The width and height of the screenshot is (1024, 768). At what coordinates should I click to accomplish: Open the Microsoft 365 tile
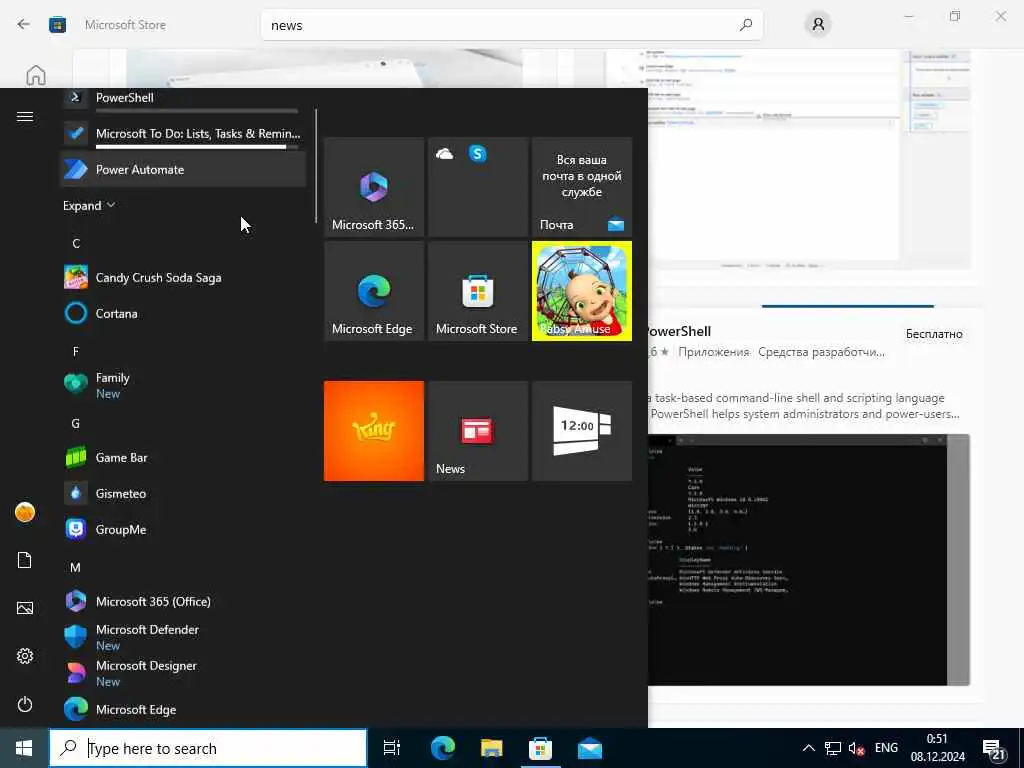(374, 187)
